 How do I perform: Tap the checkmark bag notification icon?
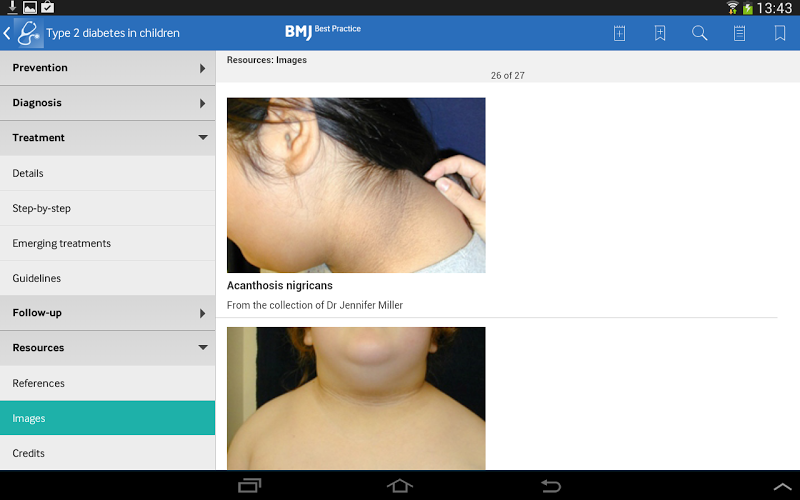point(47,7)
